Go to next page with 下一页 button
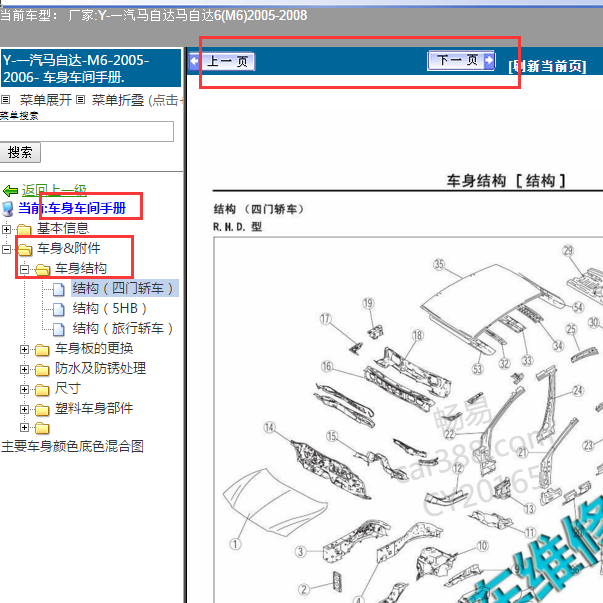The height and width of the screenshot is (603, 603). 461,60
